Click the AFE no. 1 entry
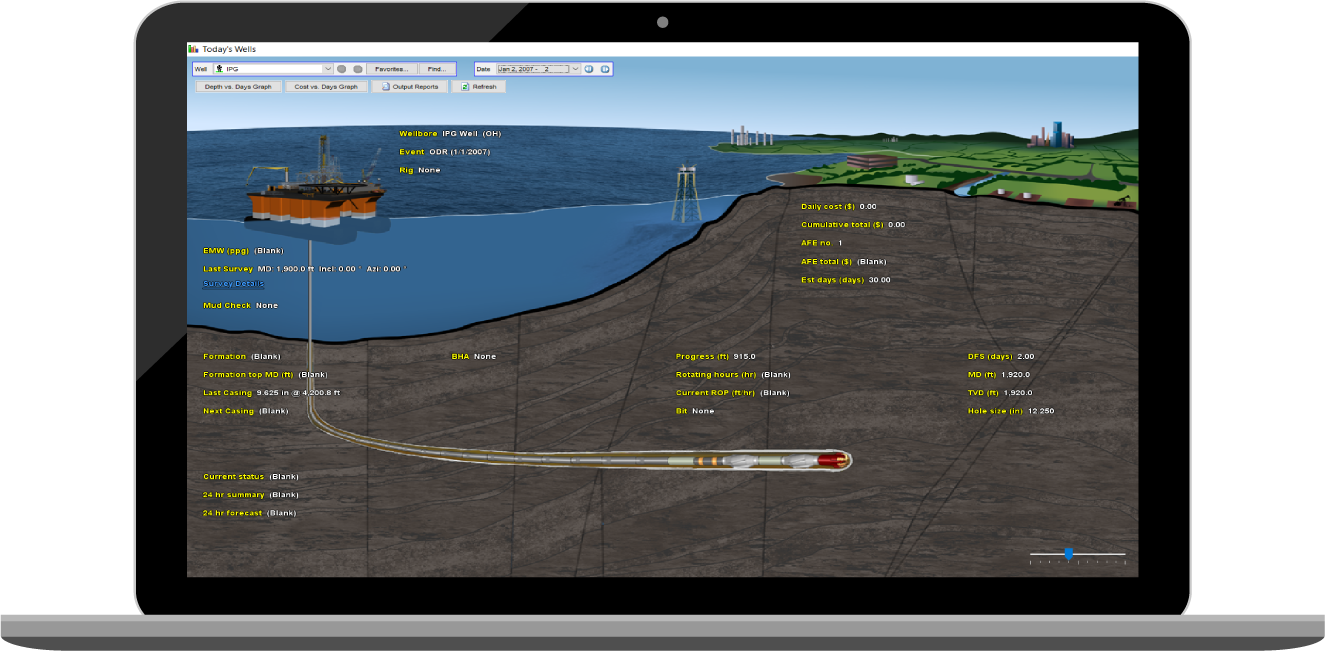The image size is (1325, 651). pos(822,243)
